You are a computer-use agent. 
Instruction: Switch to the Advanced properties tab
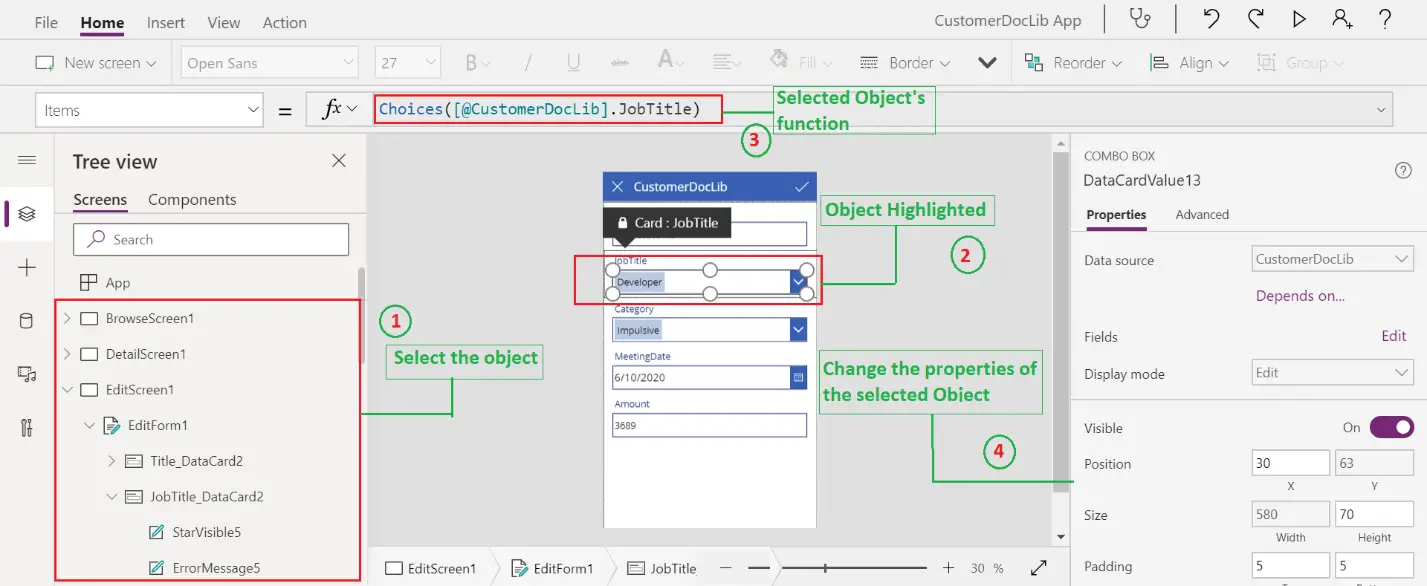1202,214
